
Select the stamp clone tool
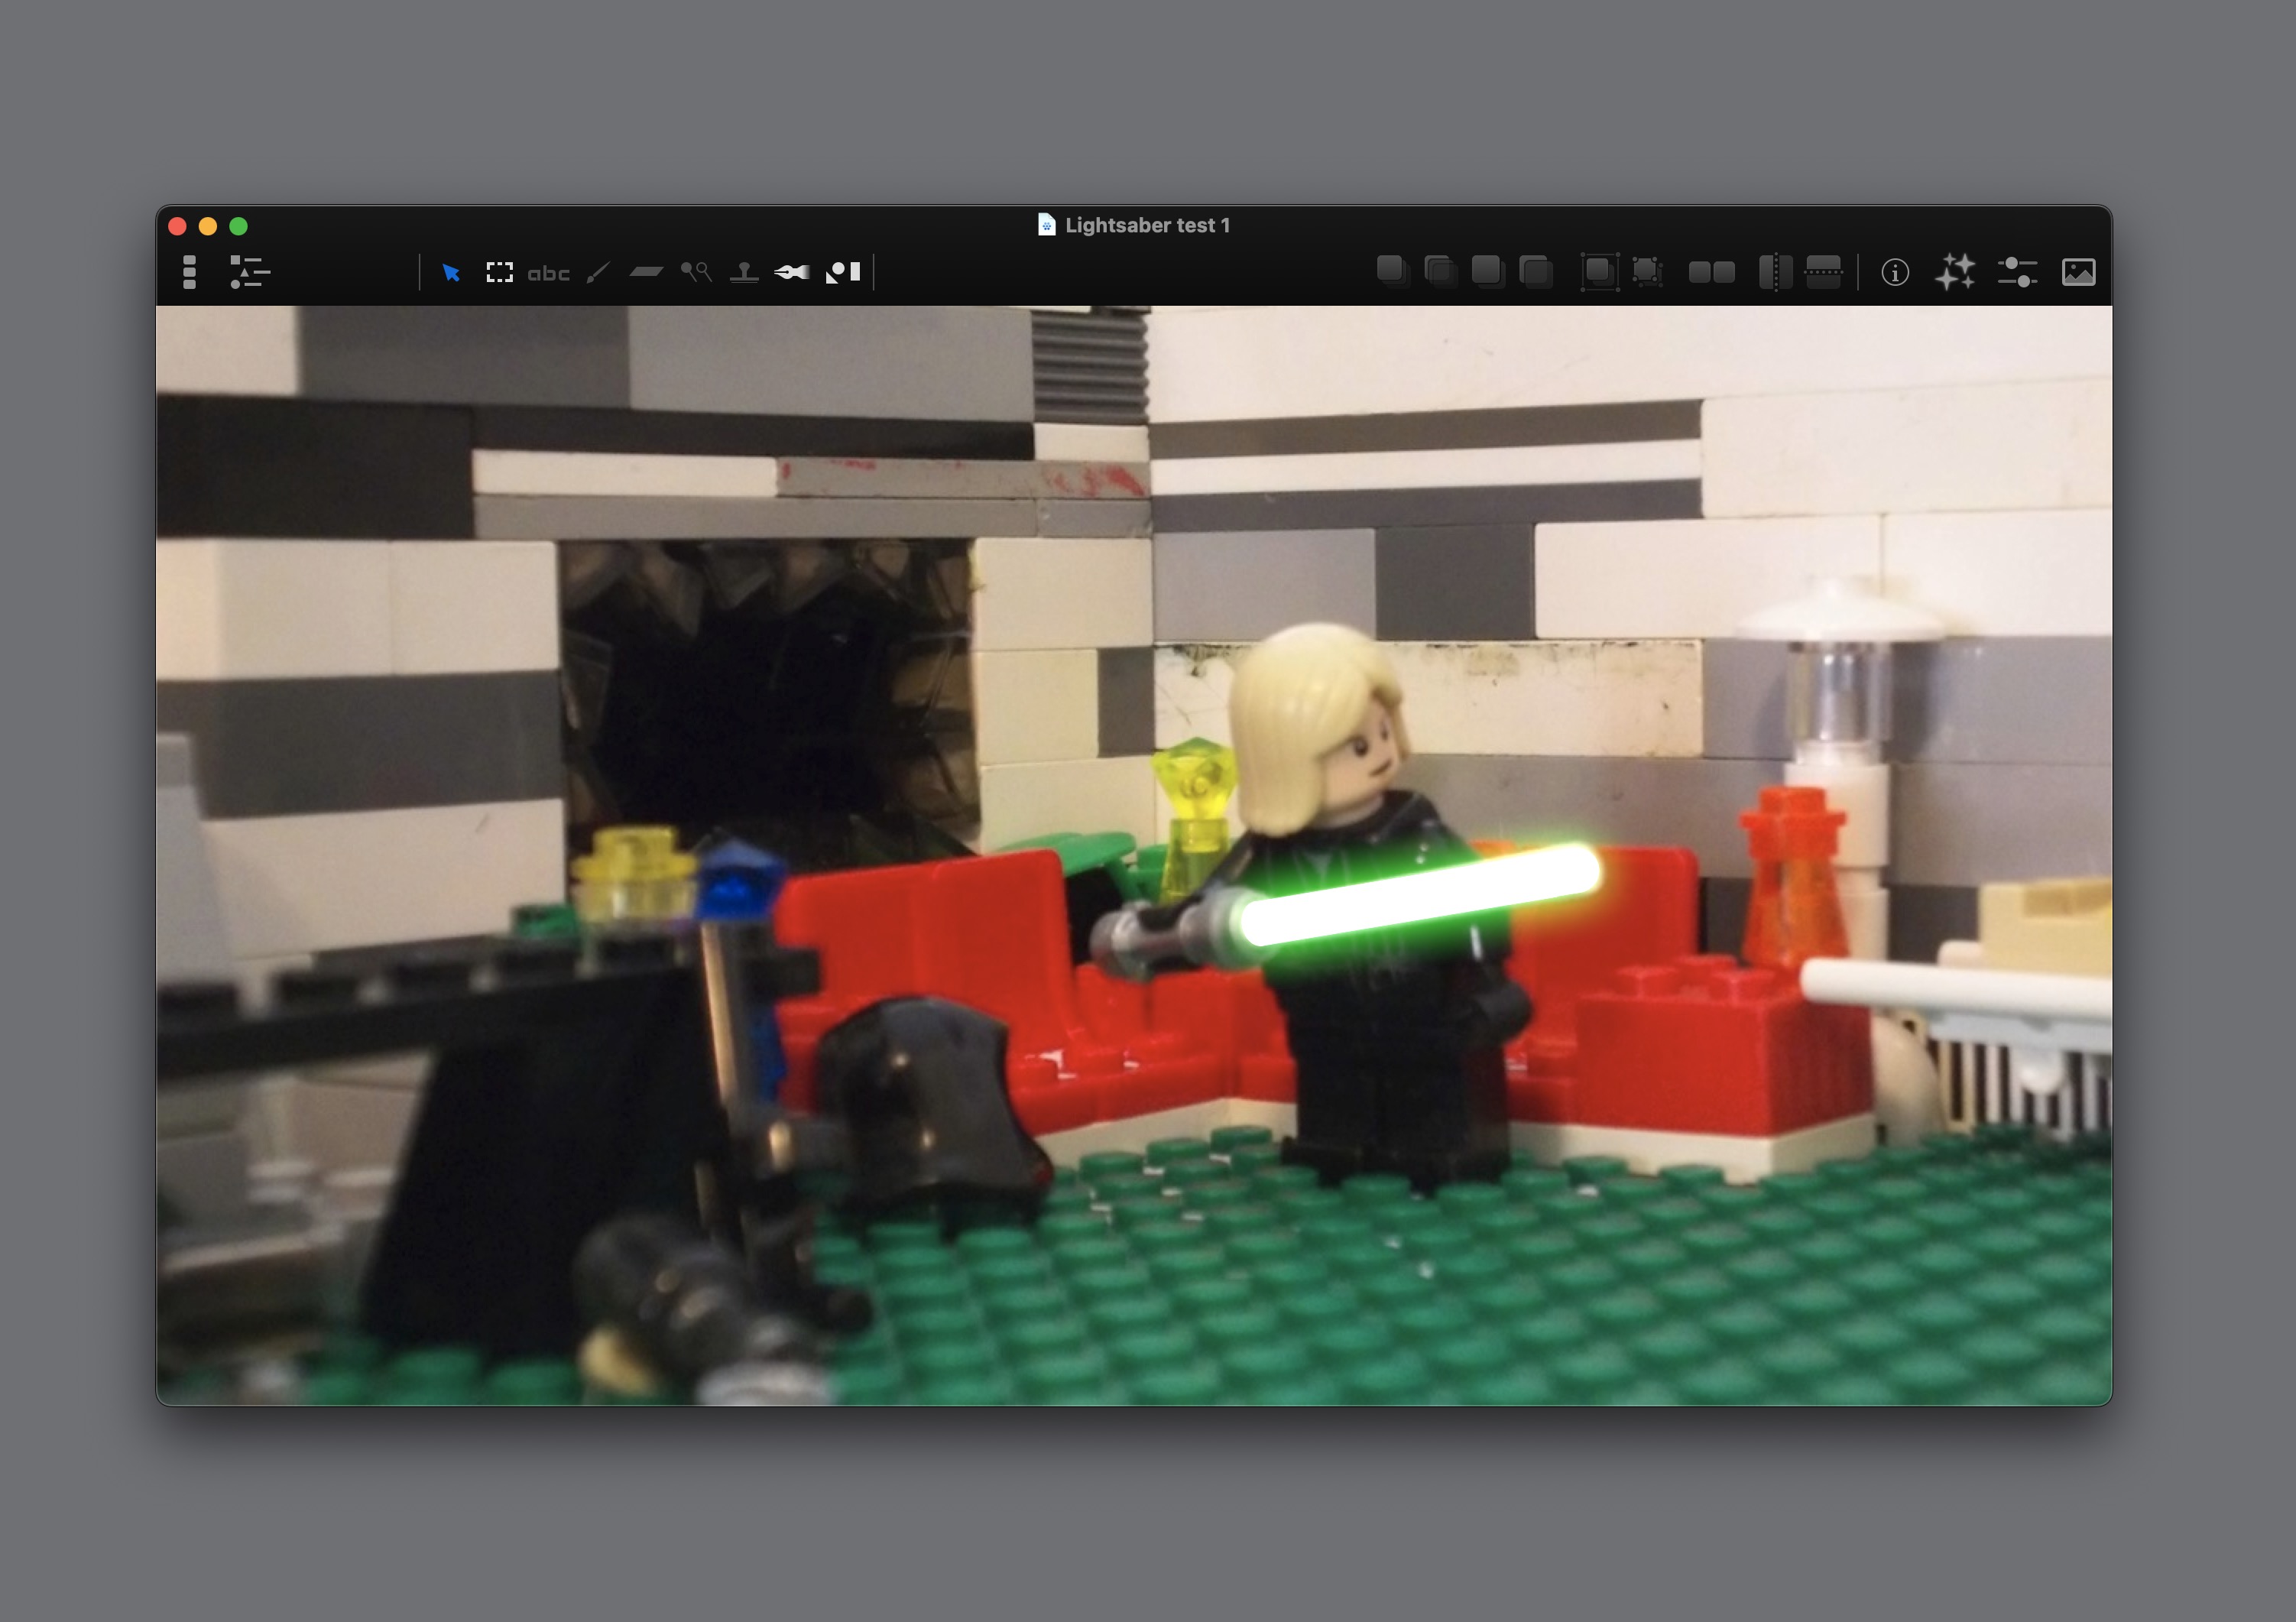click(744, 272)
